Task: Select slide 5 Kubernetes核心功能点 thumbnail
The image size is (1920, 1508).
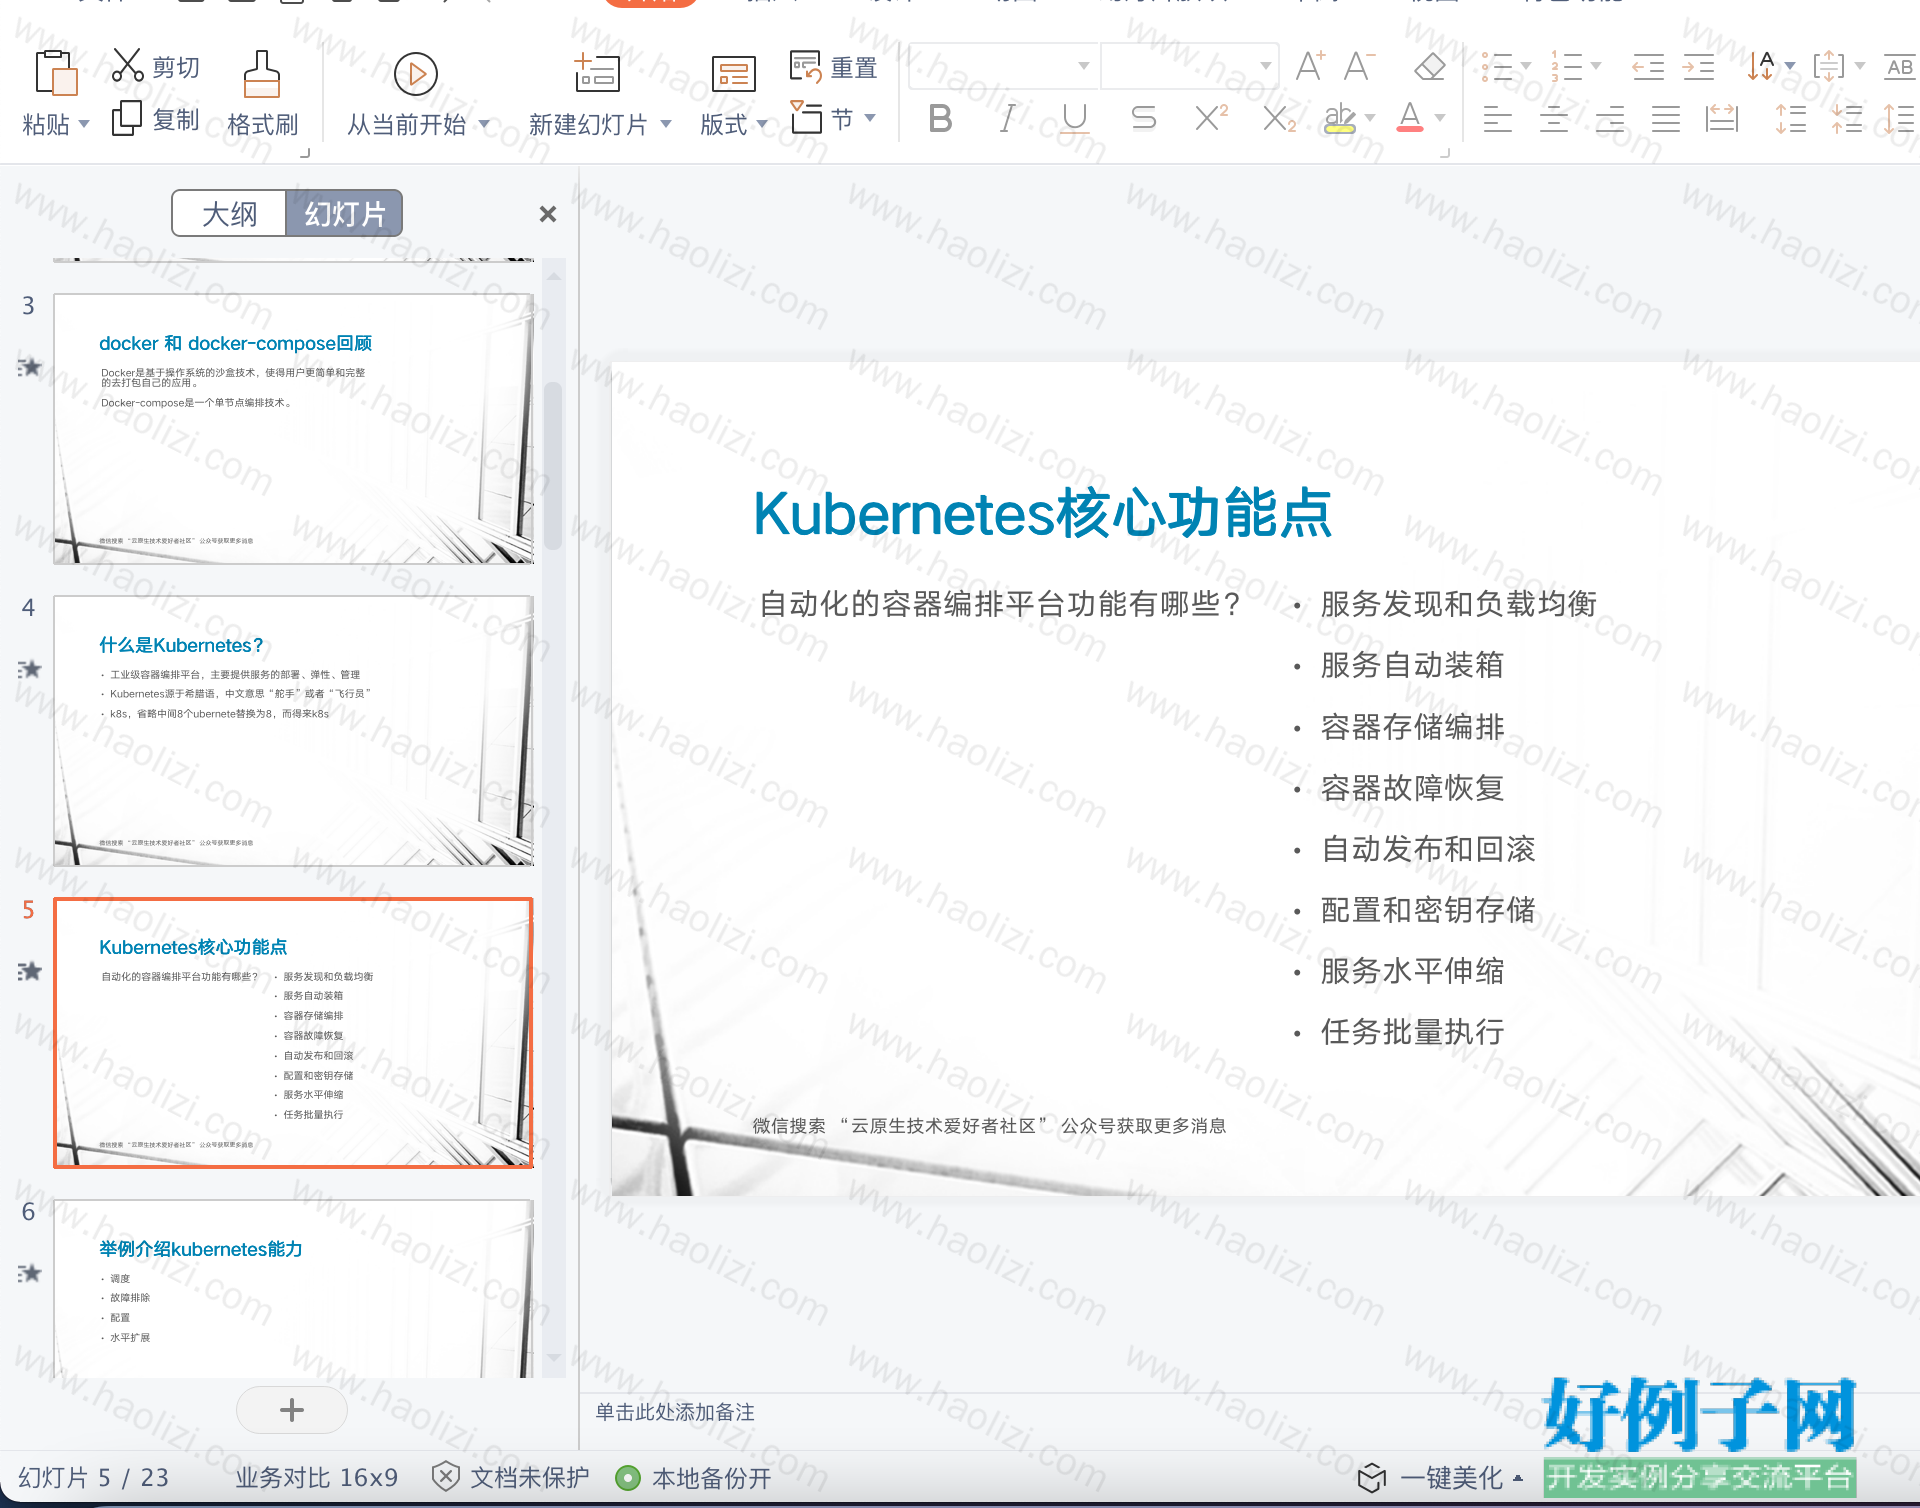Action: 293,1033
